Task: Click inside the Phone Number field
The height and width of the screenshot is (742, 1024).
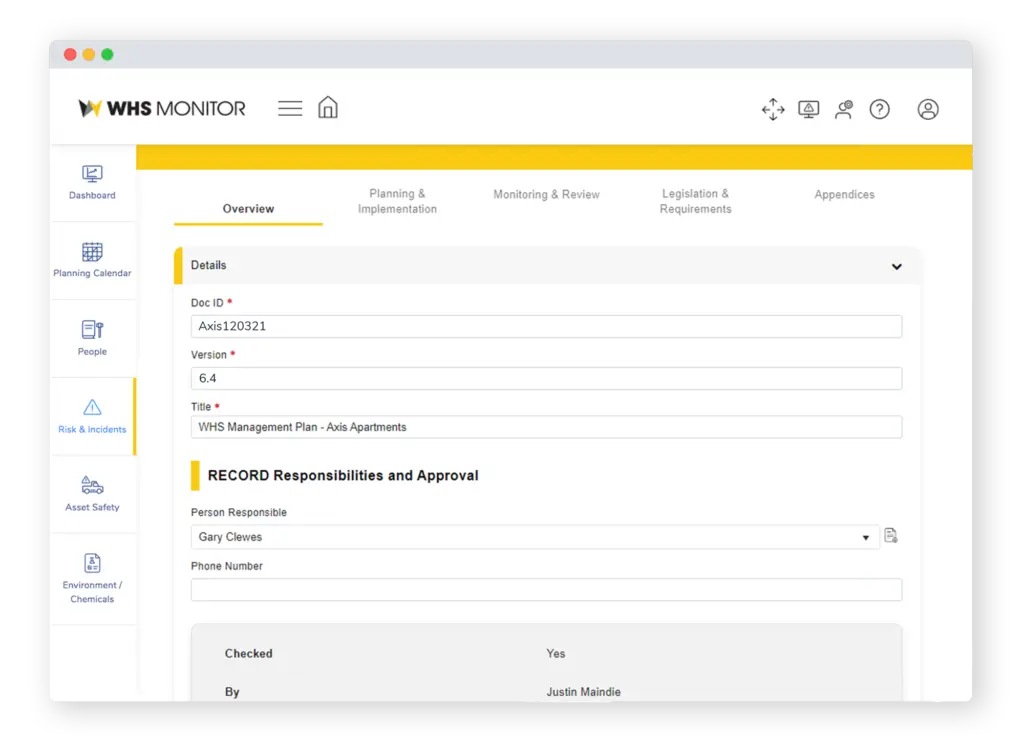Action: coord(546,589)
